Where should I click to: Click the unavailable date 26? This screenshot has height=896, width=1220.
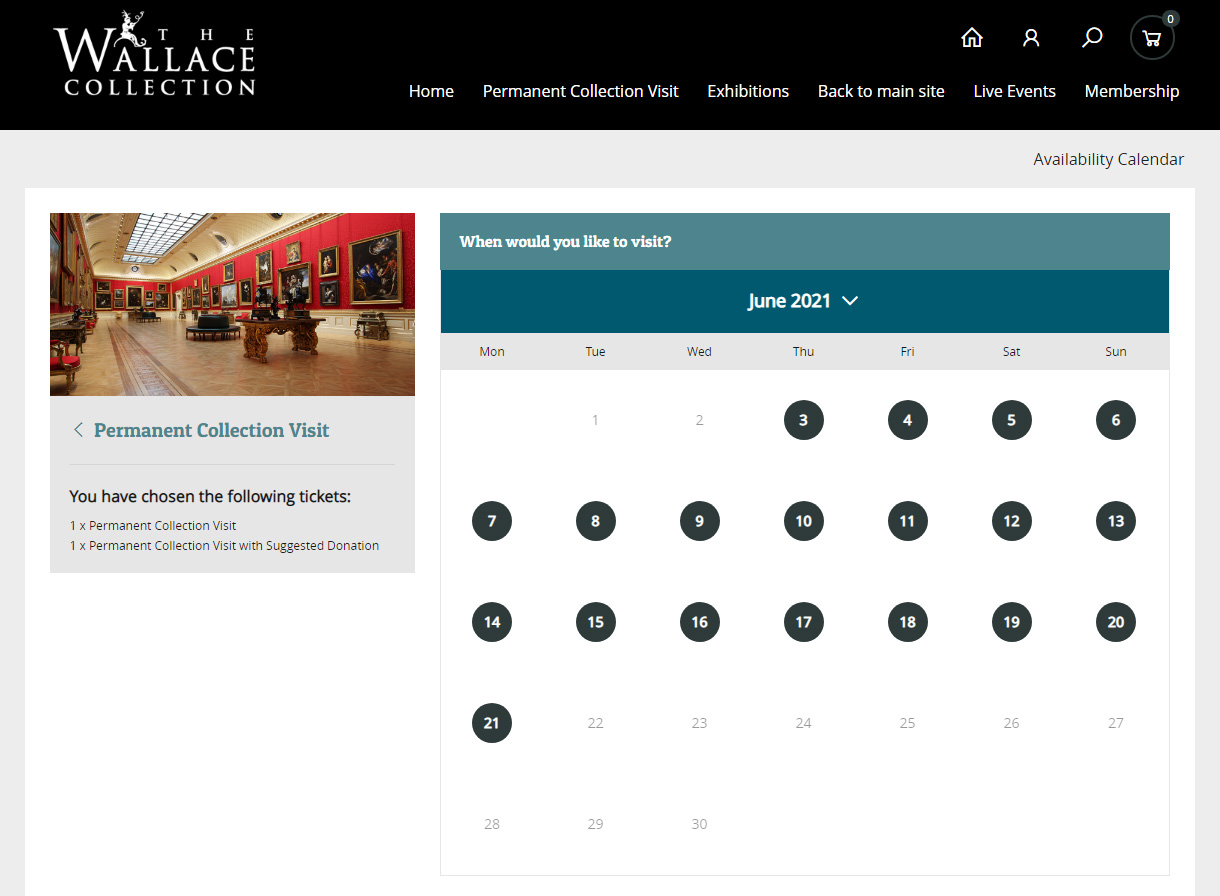1012,723
